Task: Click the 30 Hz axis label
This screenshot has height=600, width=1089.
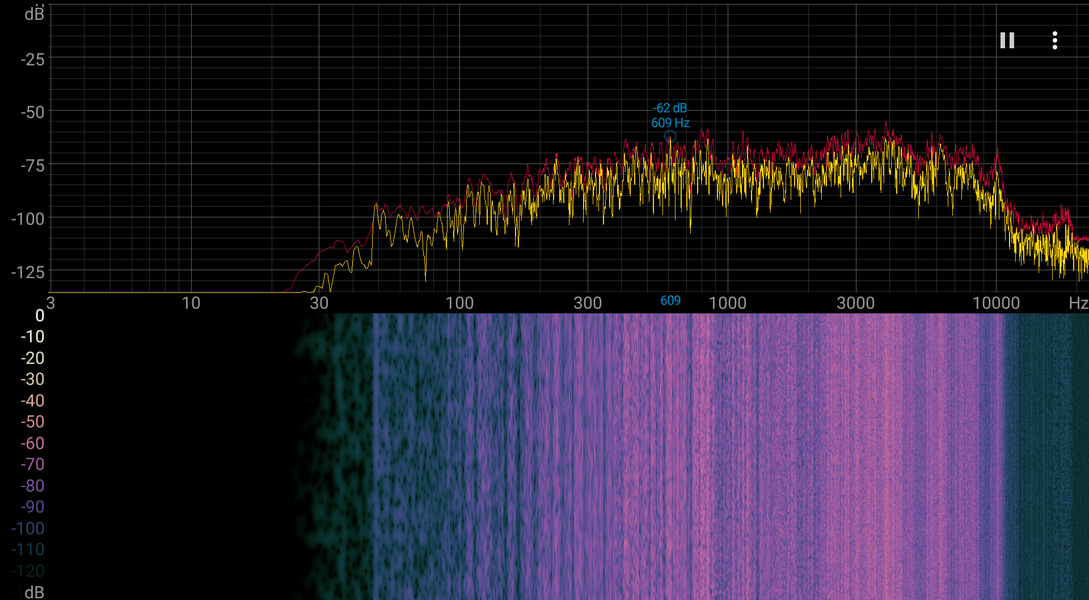Action: click(x=319, y=303)
